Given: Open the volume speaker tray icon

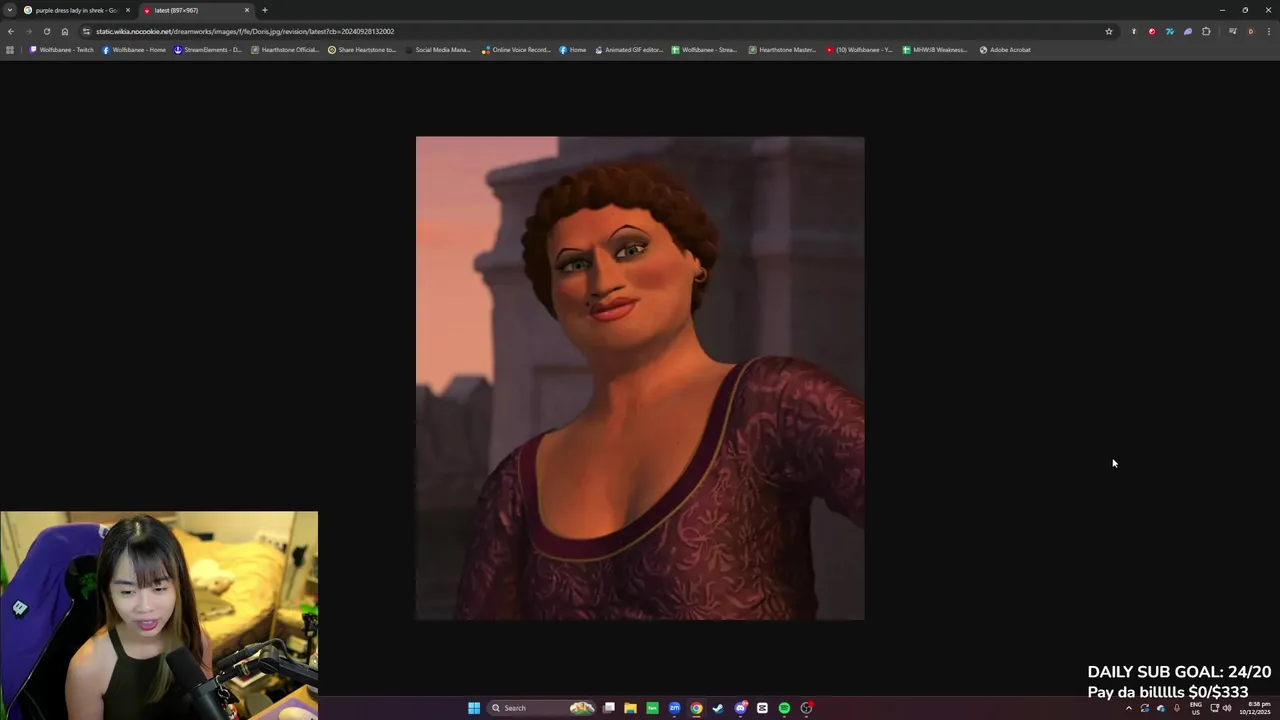Looking at the screenshot, I should pyautogui.click(x=1227, y=708).
